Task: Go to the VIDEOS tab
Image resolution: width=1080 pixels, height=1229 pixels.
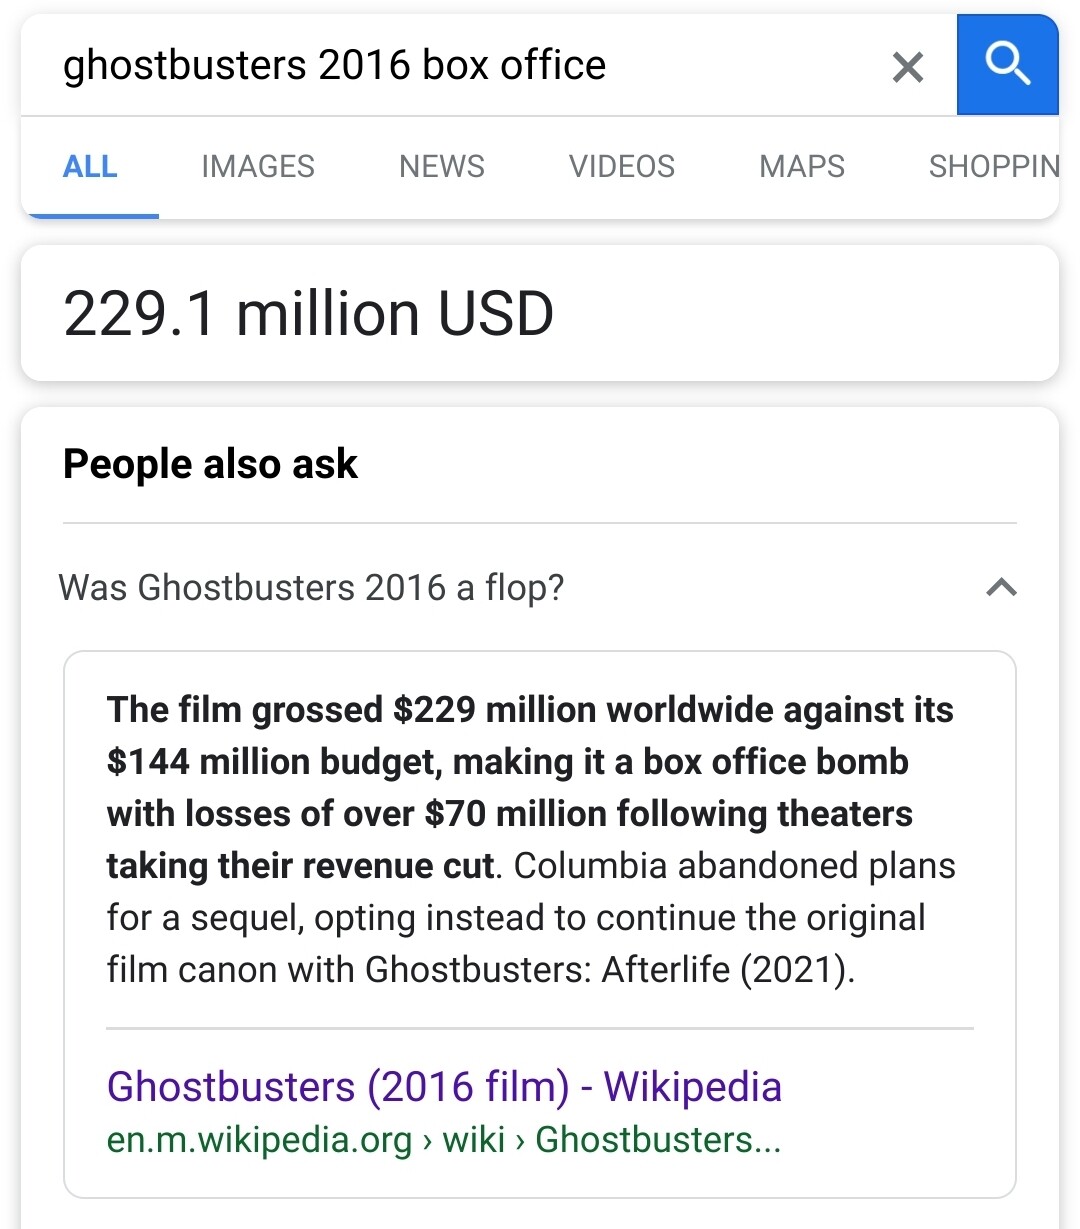Action: tap(622, 167)
